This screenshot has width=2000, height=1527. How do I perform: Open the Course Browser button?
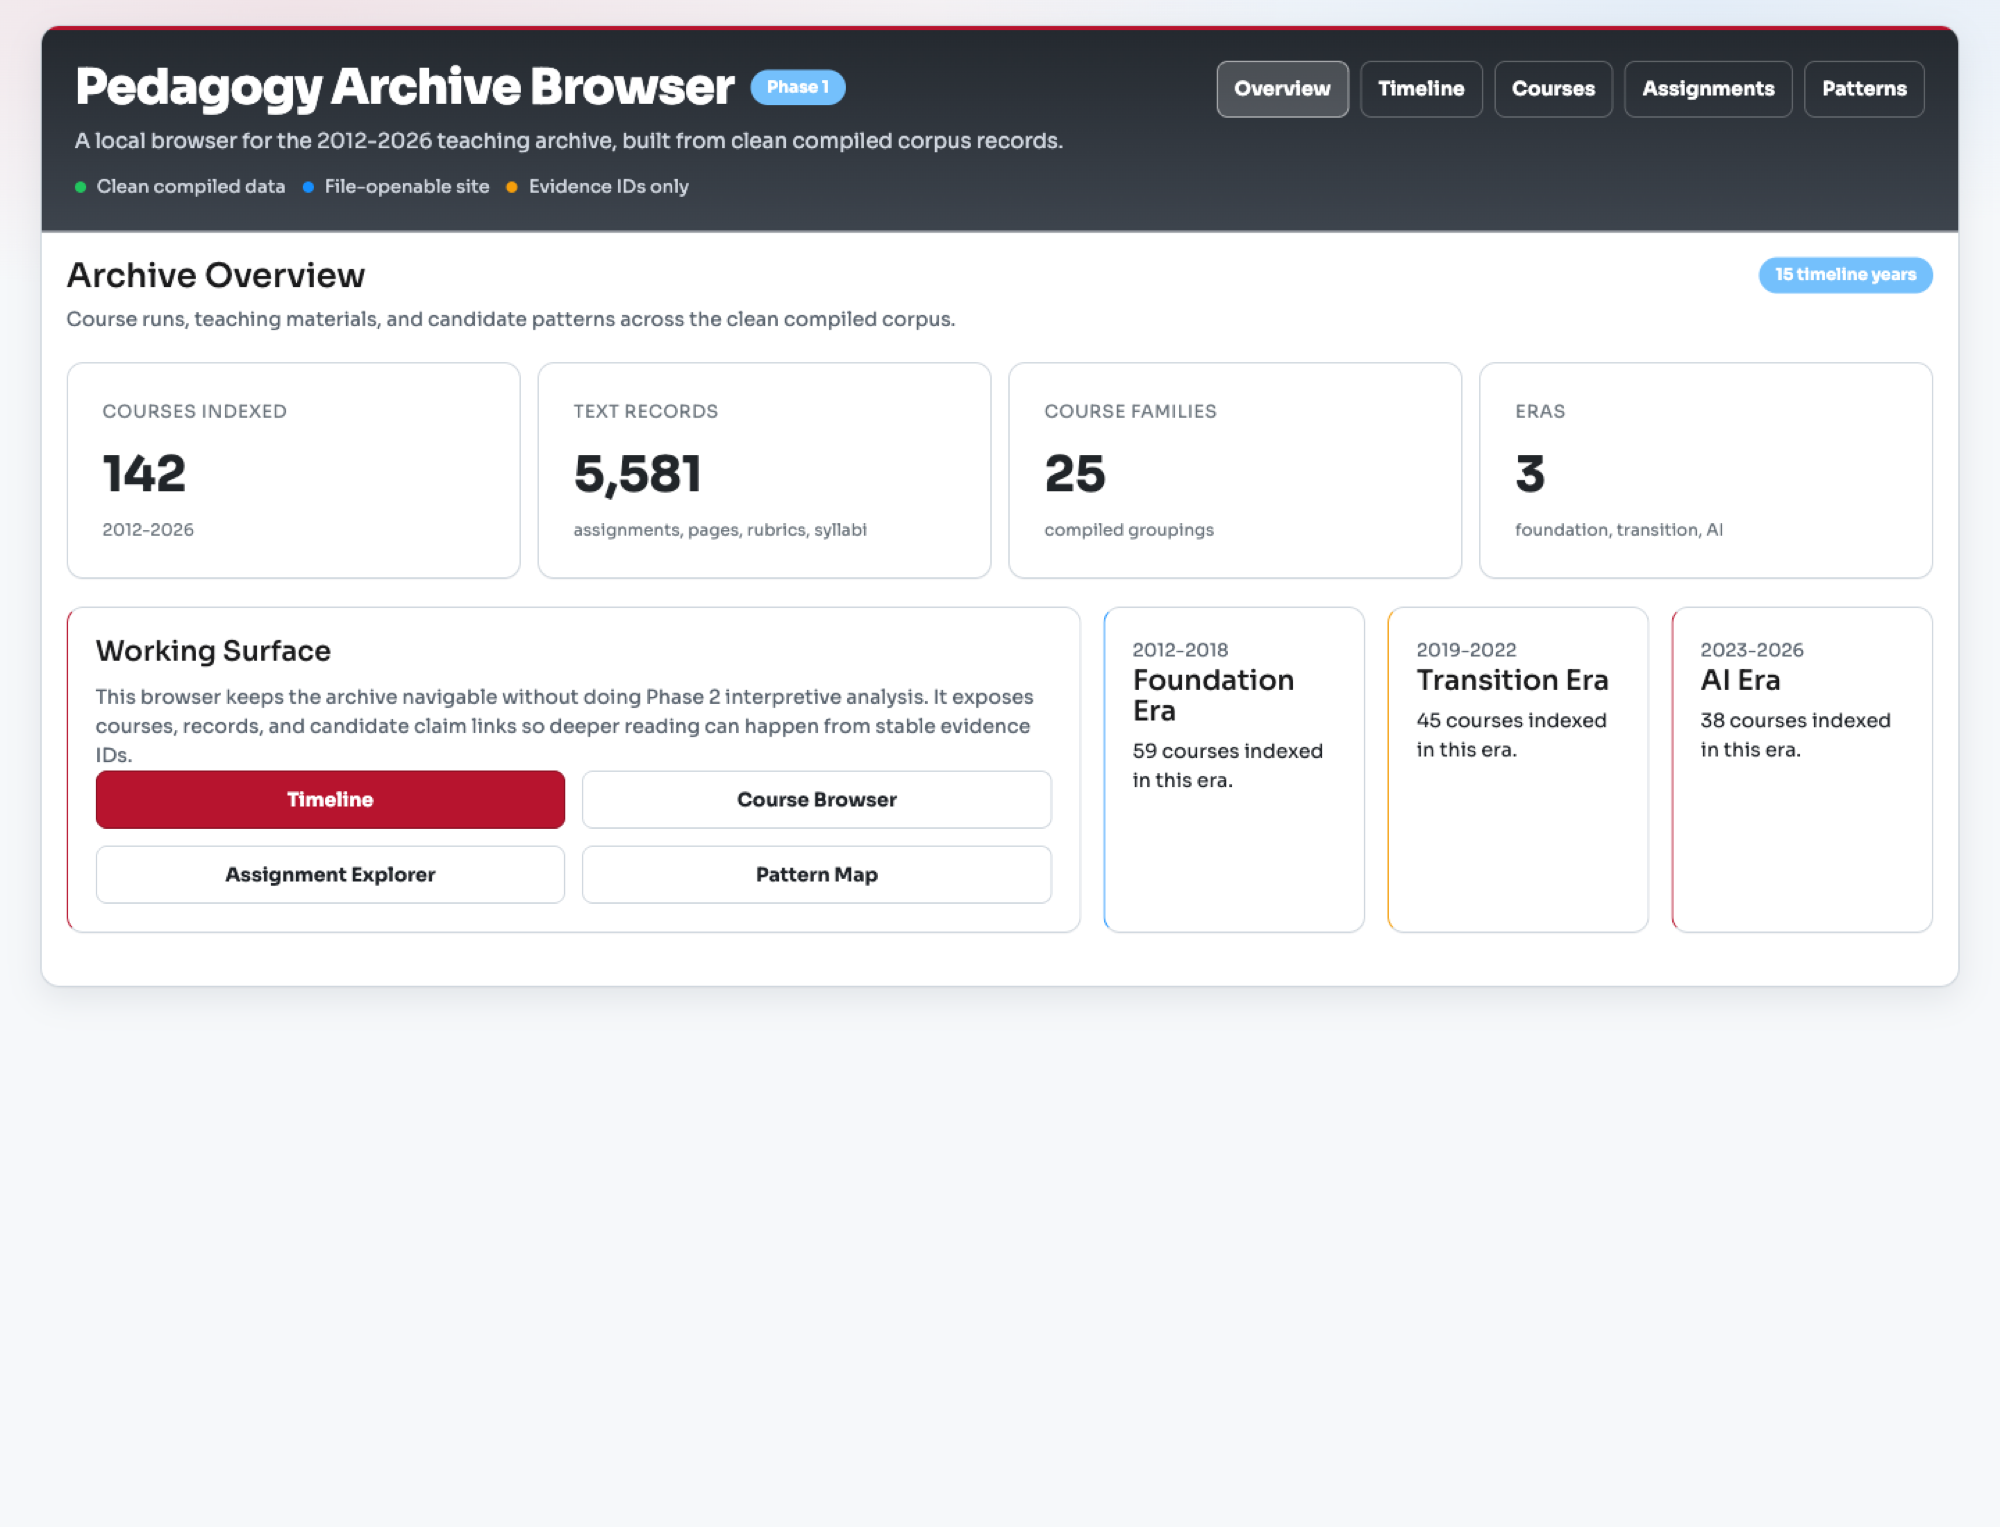817,799
